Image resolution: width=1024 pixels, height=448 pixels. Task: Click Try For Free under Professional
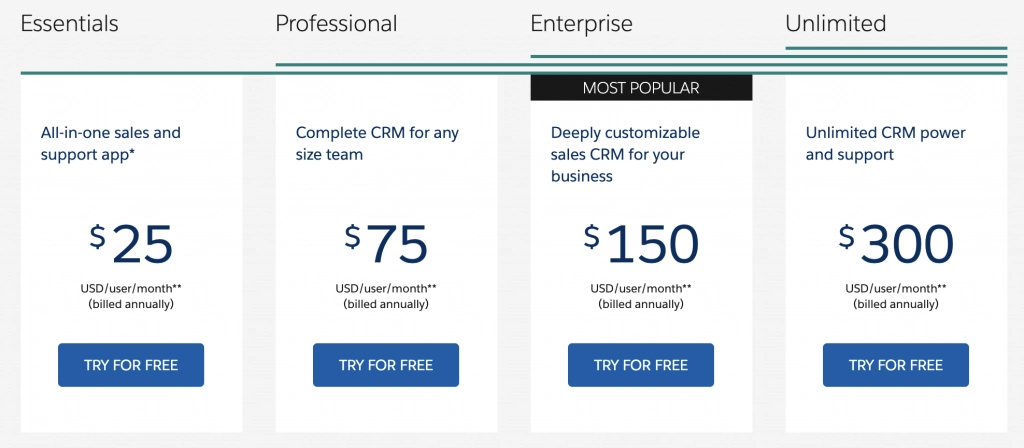click(x=386, y=365)
